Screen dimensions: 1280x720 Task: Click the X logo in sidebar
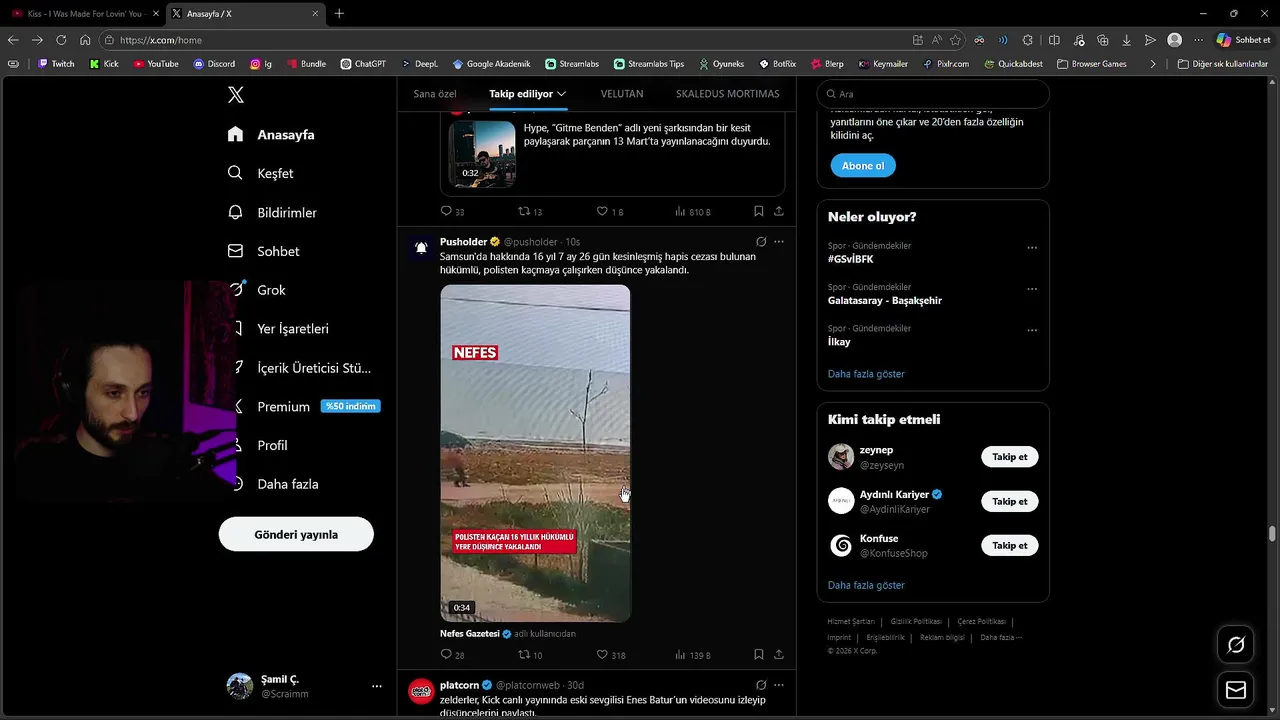point(236,95)
